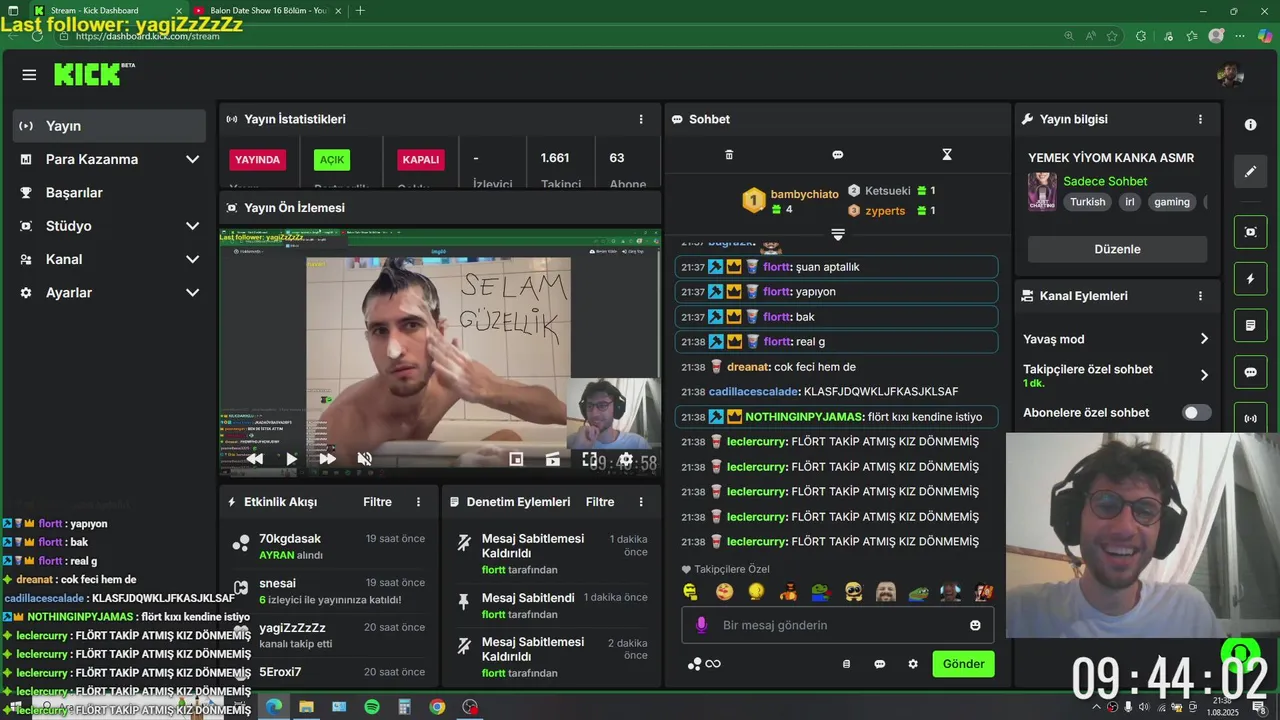Click the purple microphone icon in the message box
The width and height of the screenshot is (1280, 720).
[x=701, y=625]
